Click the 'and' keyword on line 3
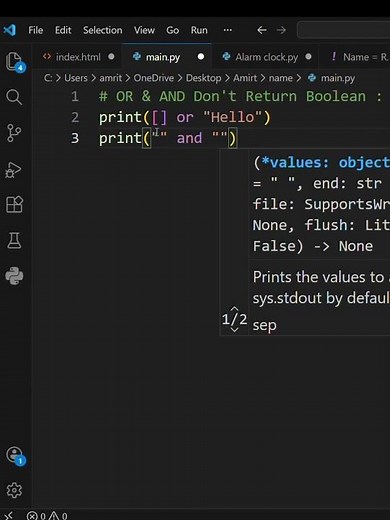 [189, 138]
